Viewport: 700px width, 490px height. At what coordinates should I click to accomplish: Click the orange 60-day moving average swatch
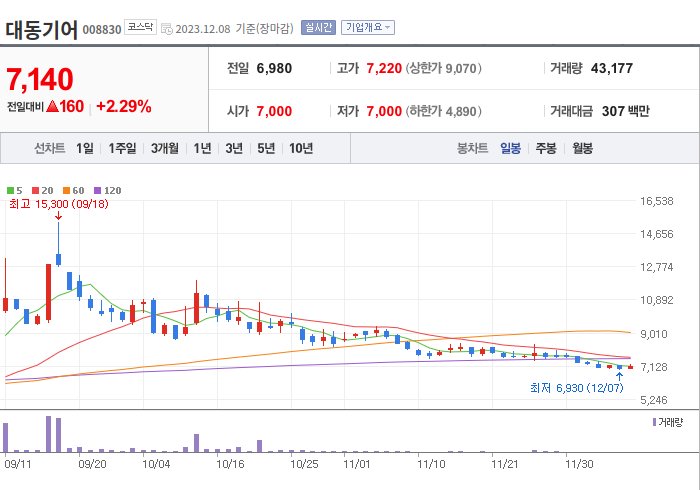[x=67, y=191]
